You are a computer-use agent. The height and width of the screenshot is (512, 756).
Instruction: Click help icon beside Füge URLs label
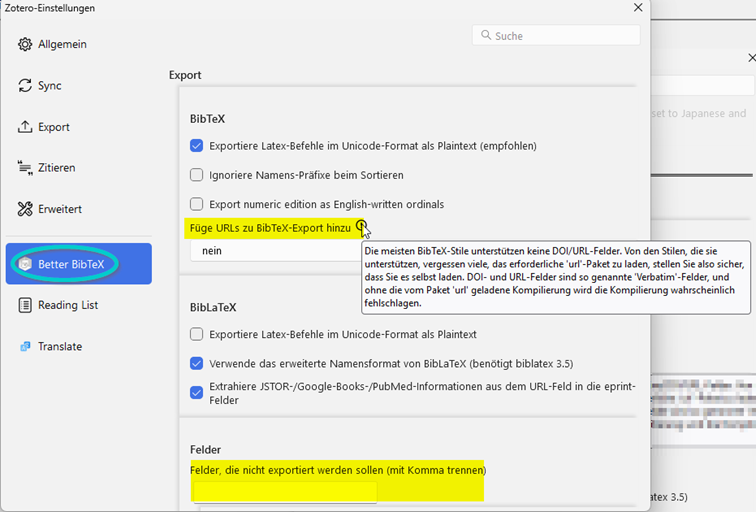click(x=362, y=225)
